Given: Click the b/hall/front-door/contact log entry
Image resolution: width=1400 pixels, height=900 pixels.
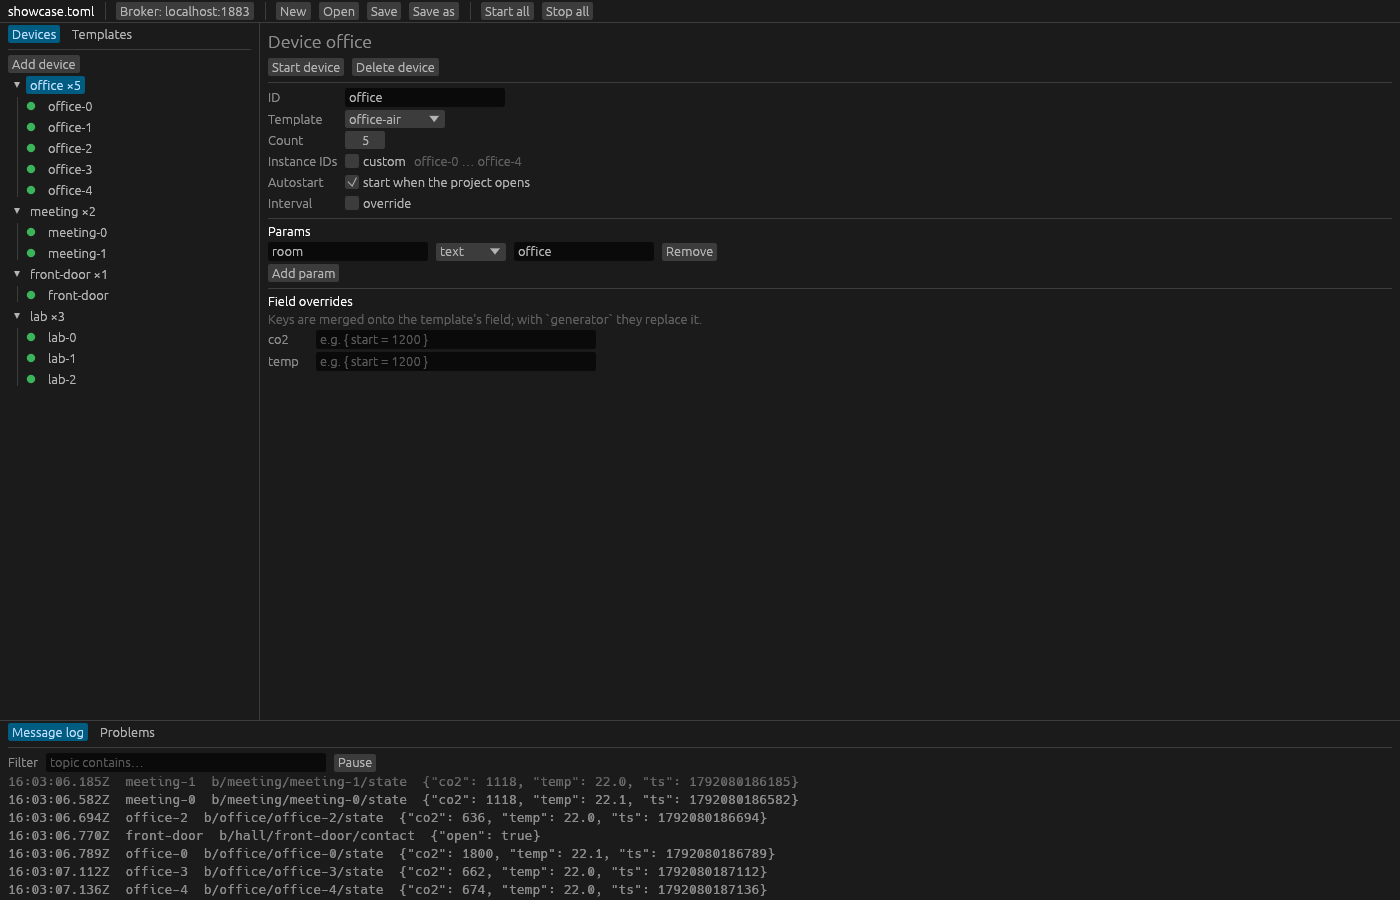Looking at the screenshot, I should click(274, 836).
